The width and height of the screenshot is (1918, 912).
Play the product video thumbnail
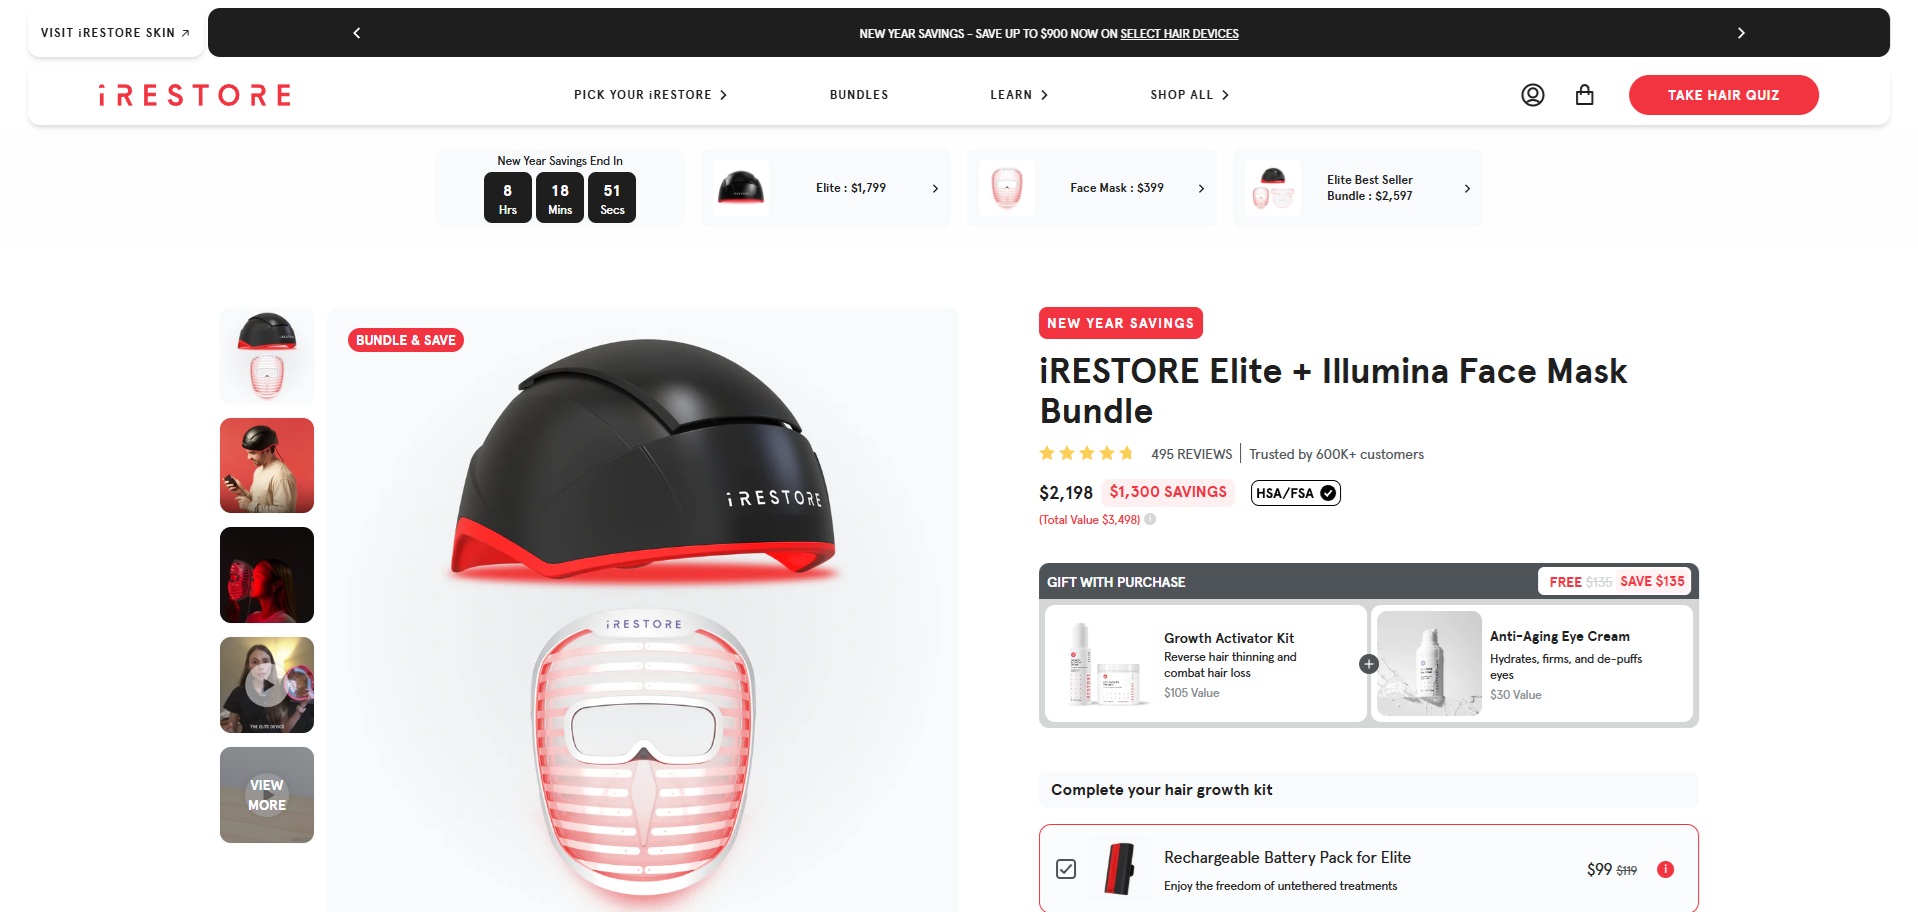tap(267, 685)
